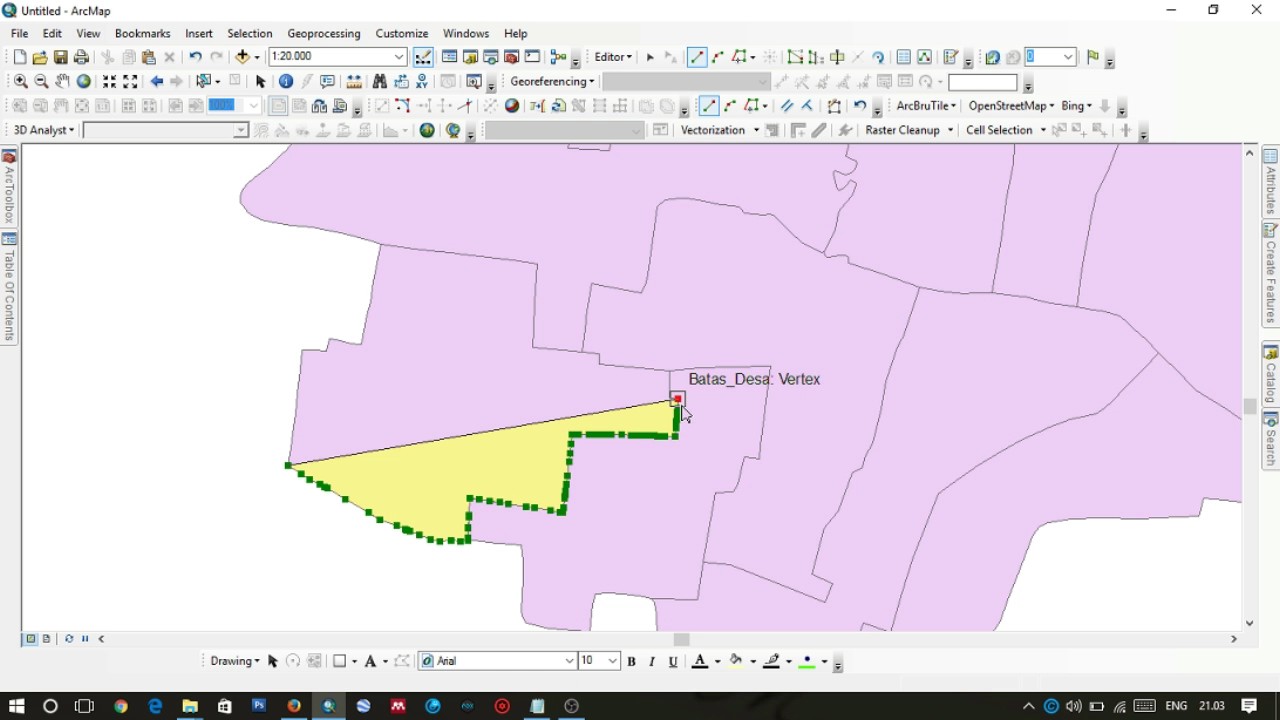Toggle bold text formatting

tap(632, 661)
